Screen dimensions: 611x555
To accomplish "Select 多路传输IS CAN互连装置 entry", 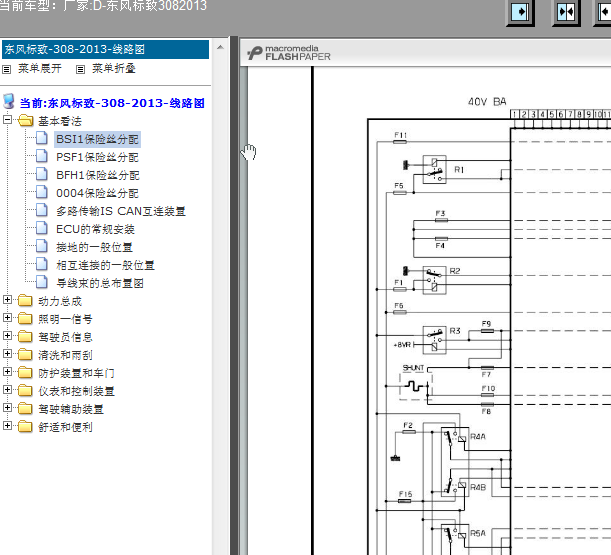I will click(120, 211).
